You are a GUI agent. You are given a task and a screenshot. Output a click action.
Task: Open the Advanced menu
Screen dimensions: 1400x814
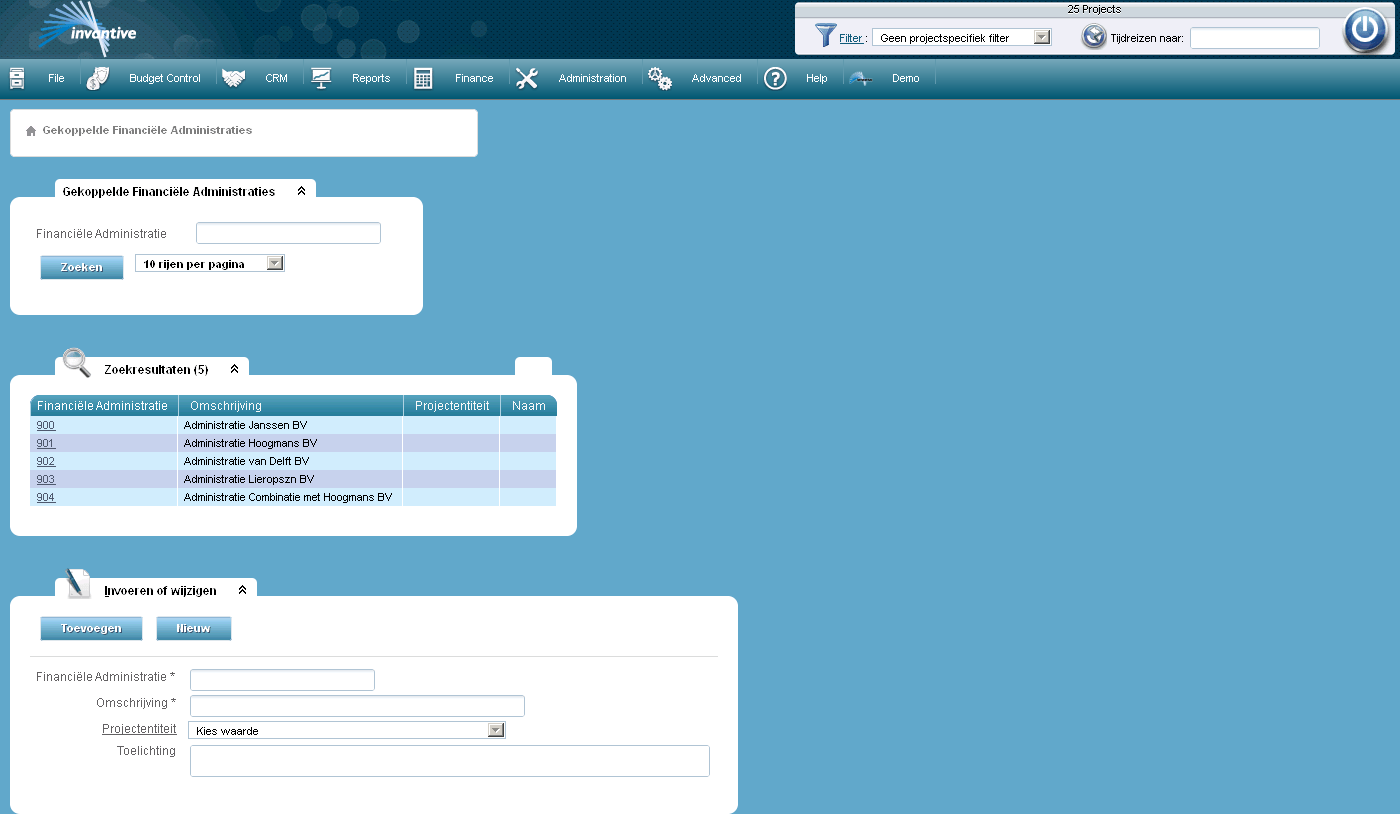[x=717, y=78]
